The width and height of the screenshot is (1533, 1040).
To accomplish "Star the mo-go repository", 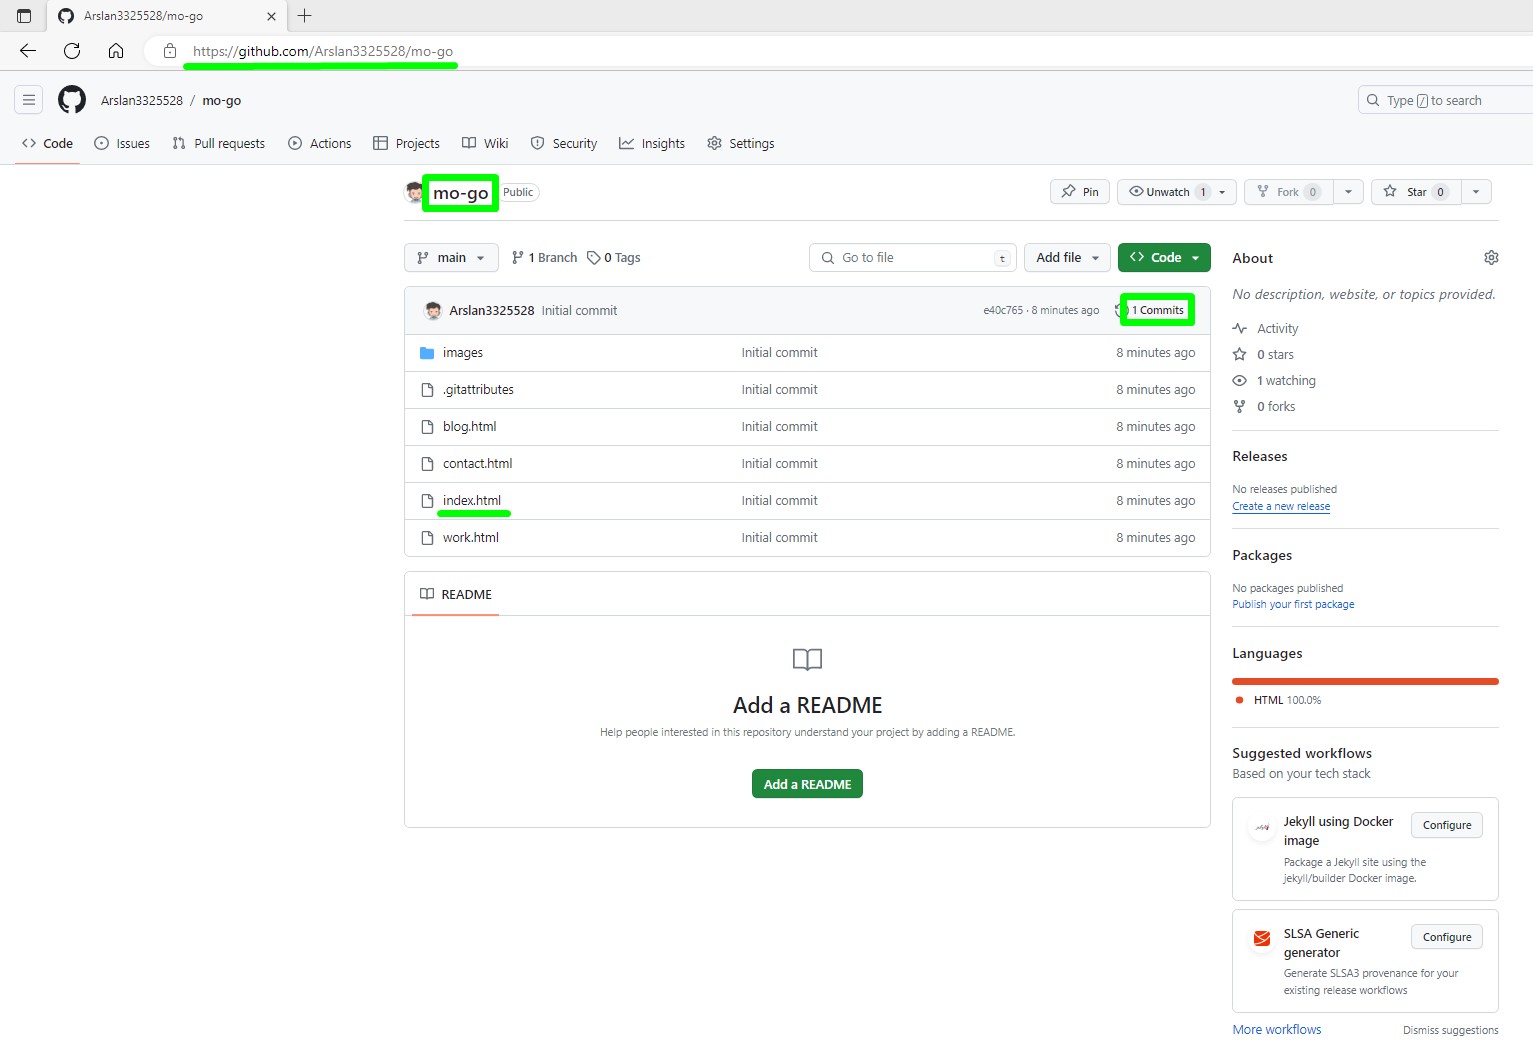I will point(1416,192).
